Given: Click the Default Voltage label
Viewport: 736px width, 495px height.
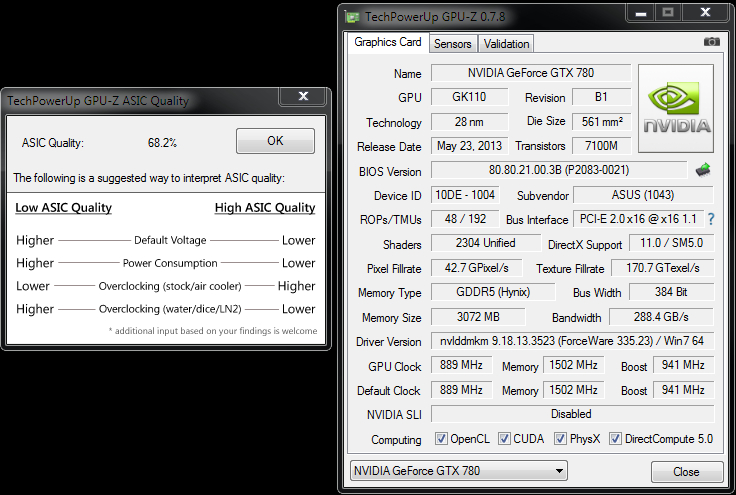Looking at the screenshot, I should (170, 240).
